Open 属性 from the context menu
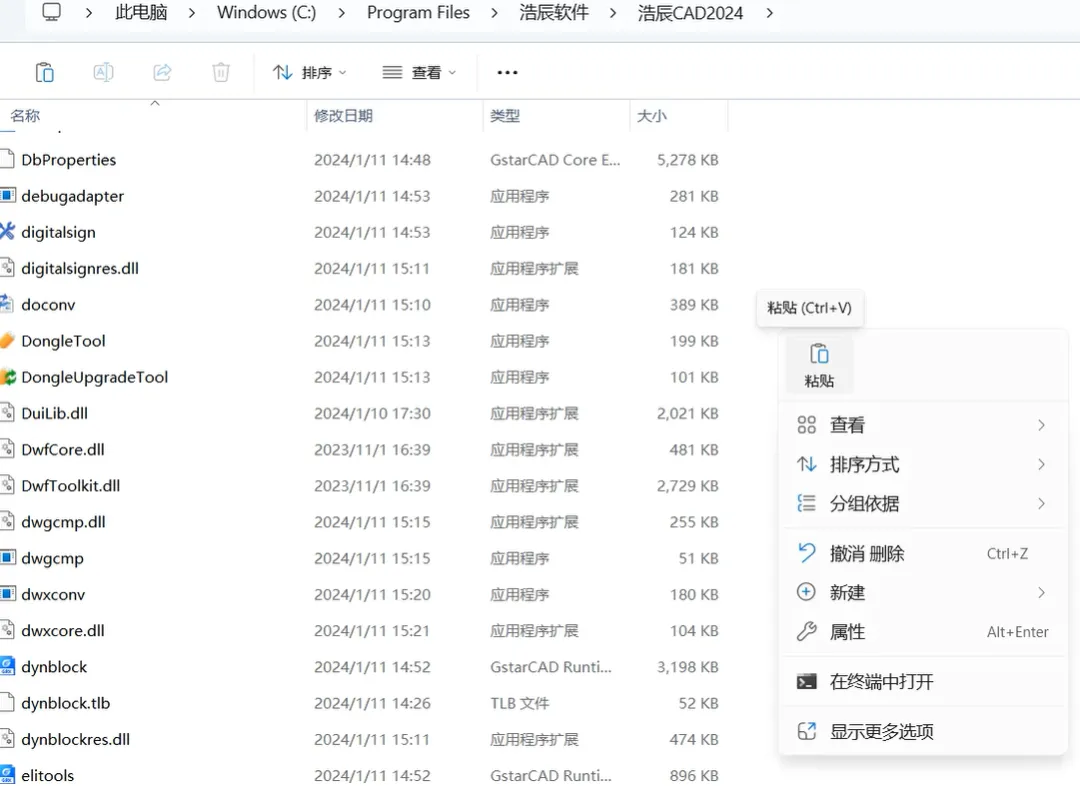The width and height of the screenshot is (1080, 786). click(923, 632)
